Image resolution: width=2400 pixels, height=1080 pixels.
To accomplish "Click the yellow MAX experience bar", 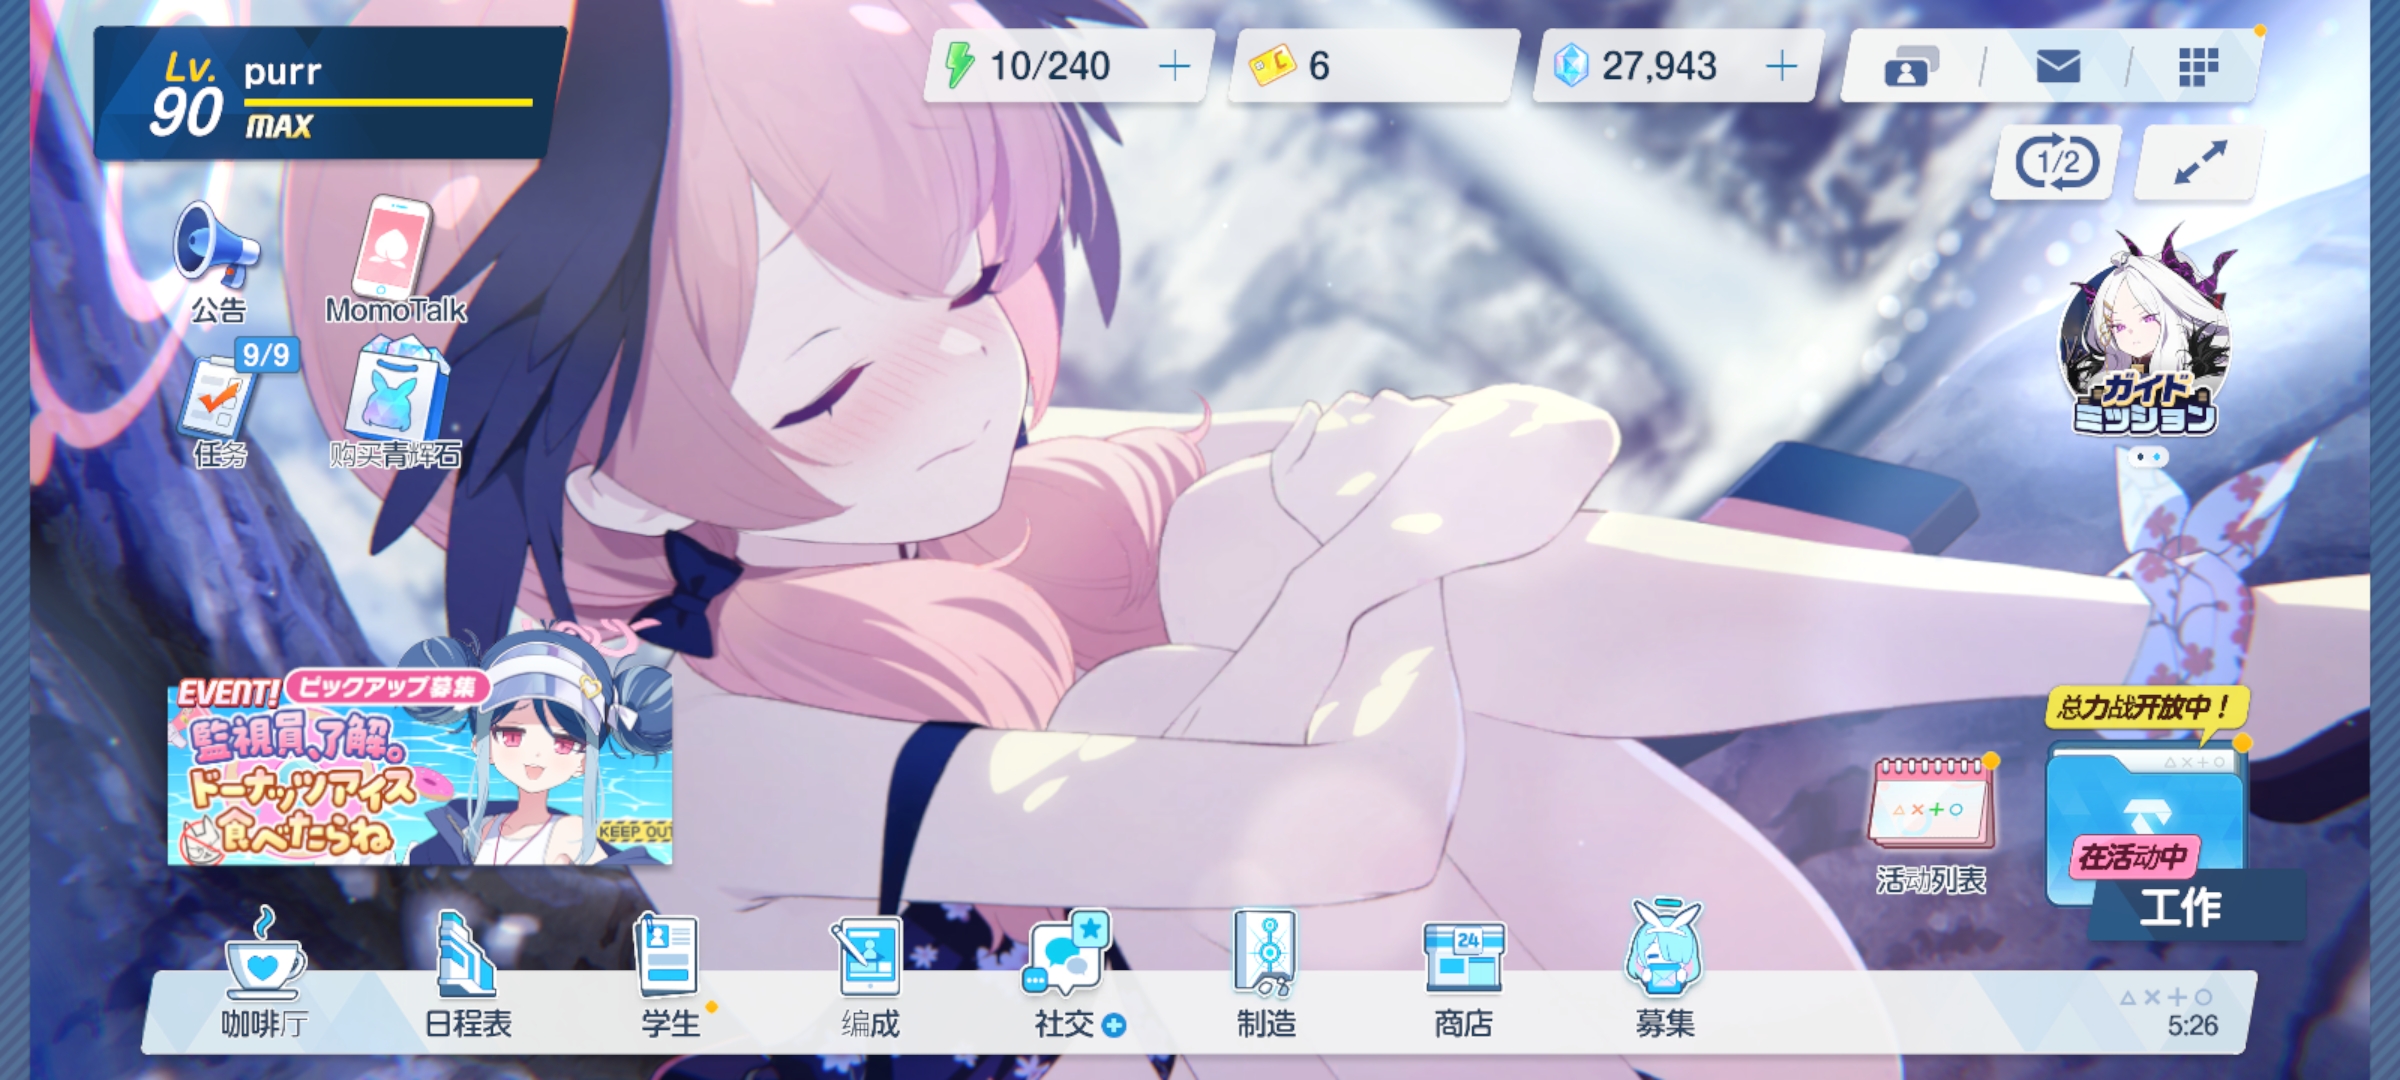I will [388, 102].
